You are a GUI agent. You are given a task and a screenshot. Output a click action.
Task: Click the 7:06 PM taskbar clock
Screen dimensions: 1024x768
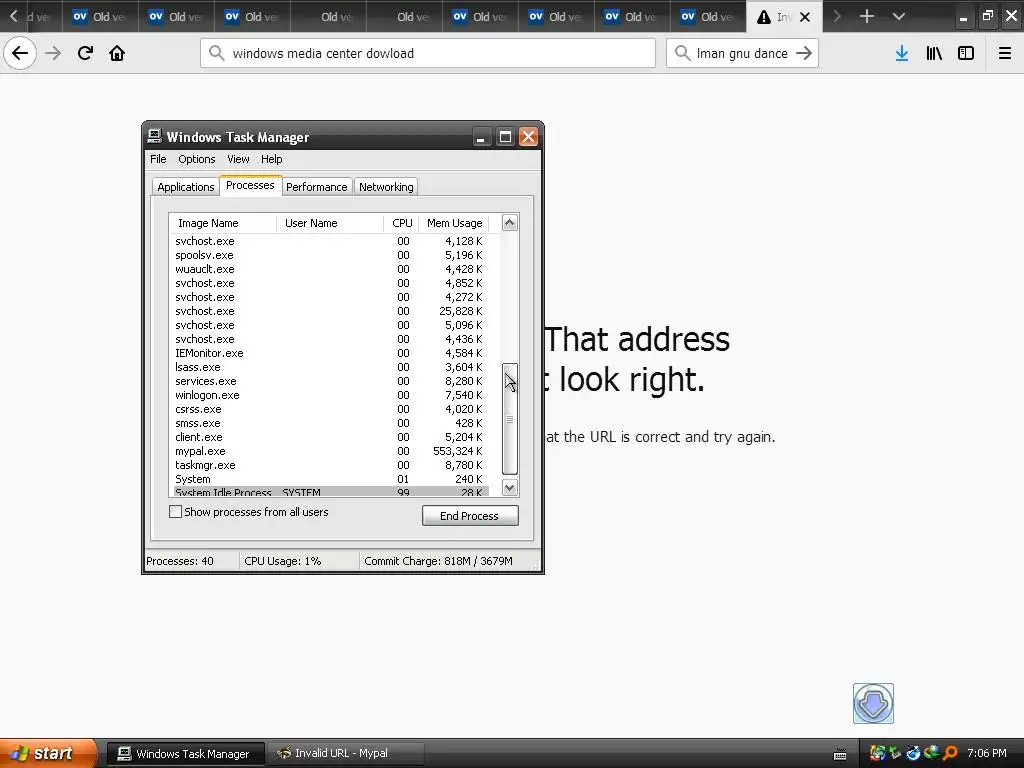coord(987,753)
